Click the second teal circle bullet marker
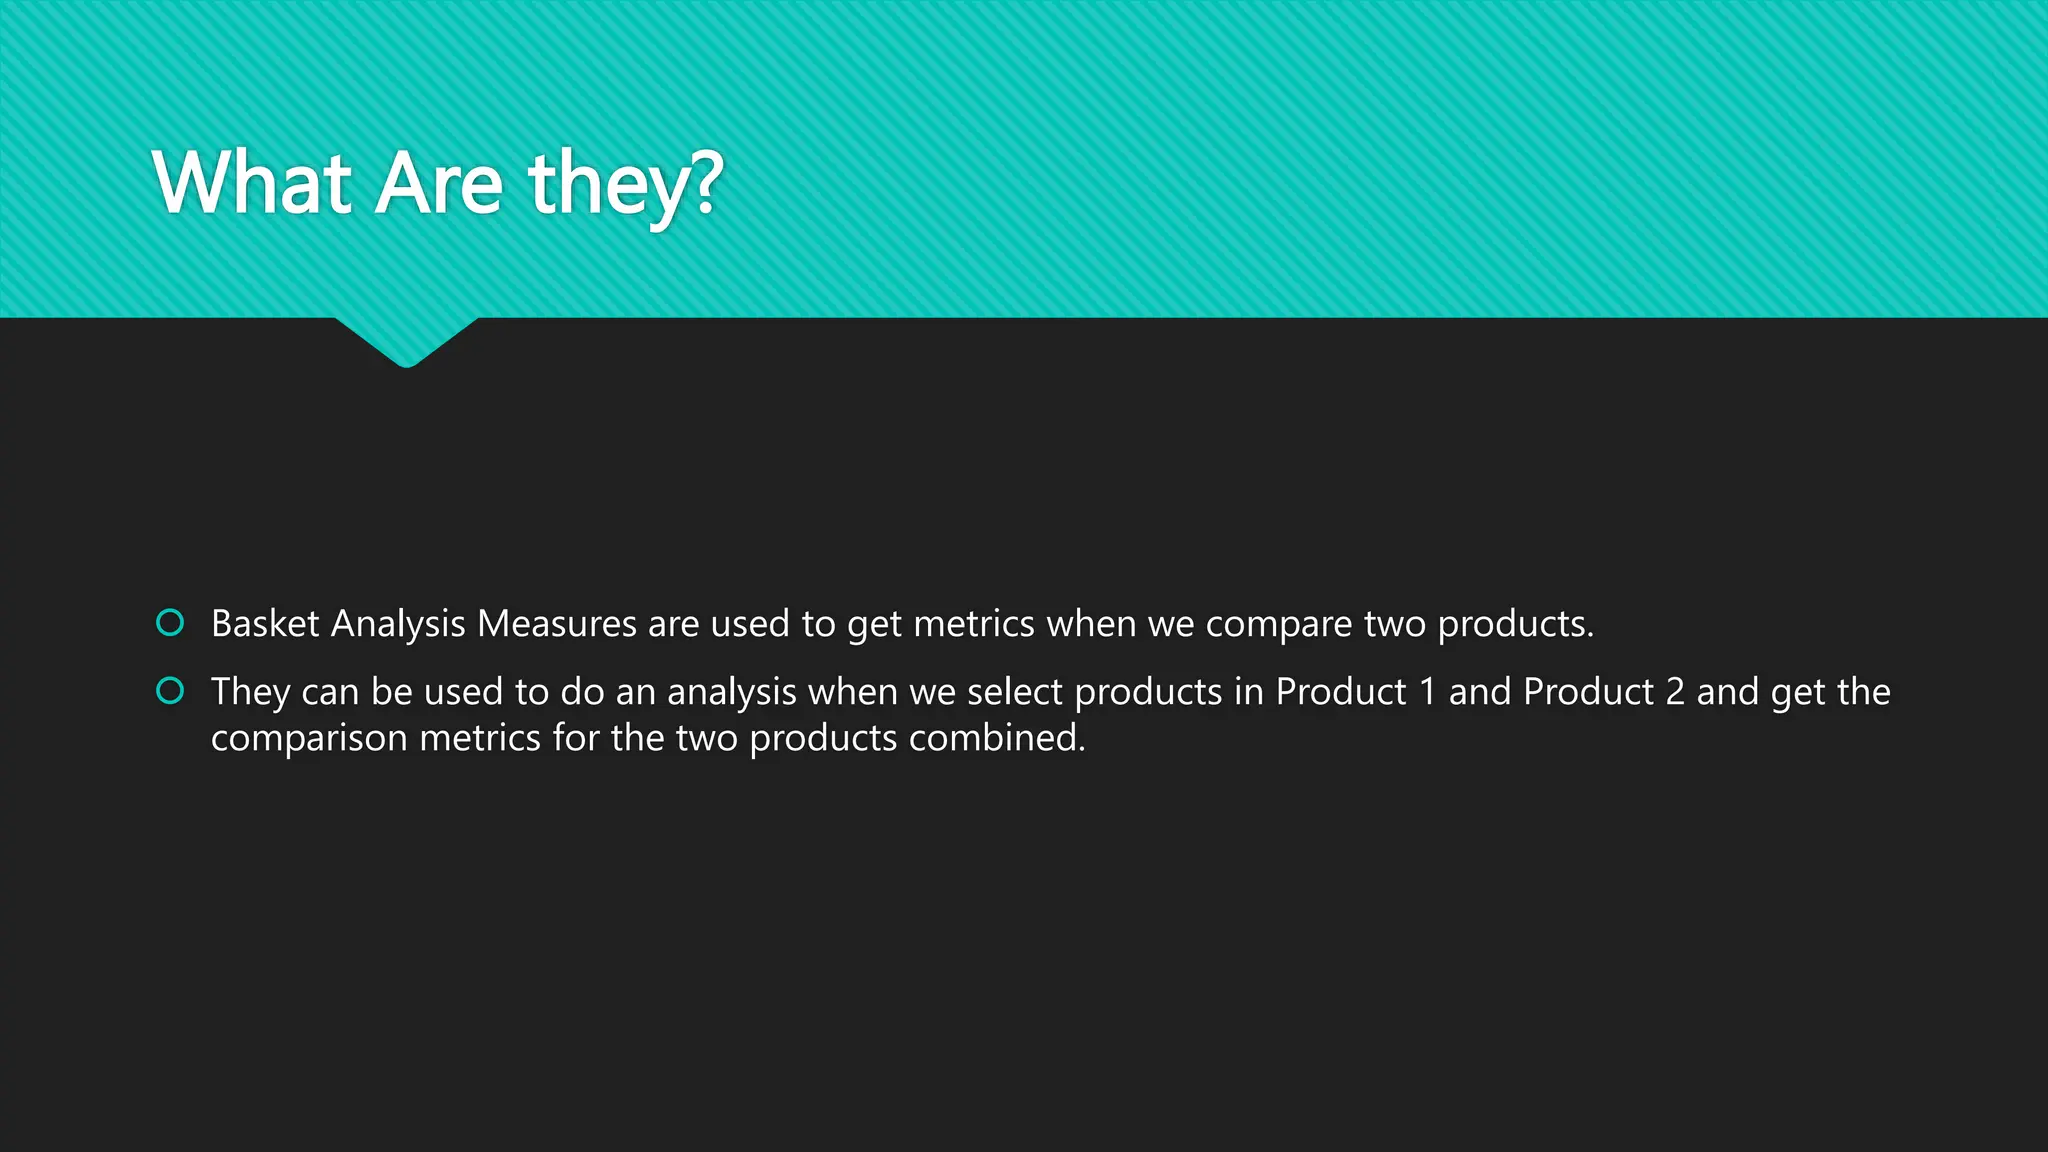The width and height of the screenshot is (2048, 1152). tap(170, 691)
